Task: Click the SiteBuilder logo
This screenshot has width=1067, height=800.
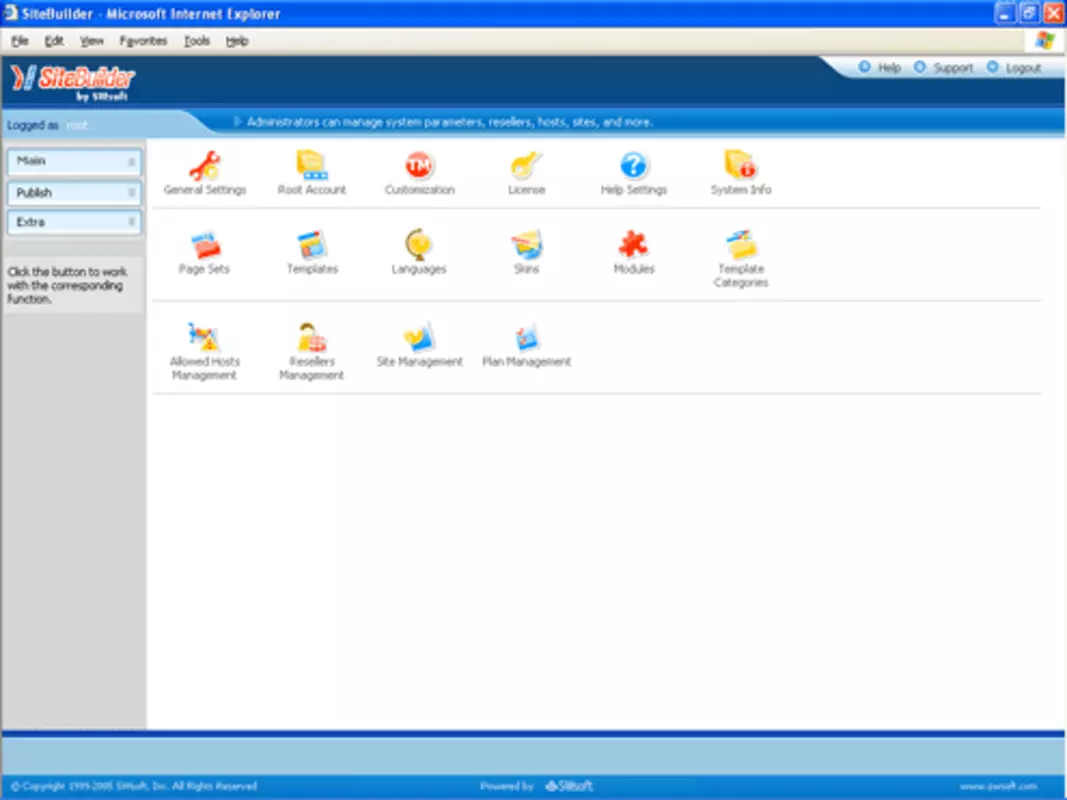Action: (x=73, y=82)
